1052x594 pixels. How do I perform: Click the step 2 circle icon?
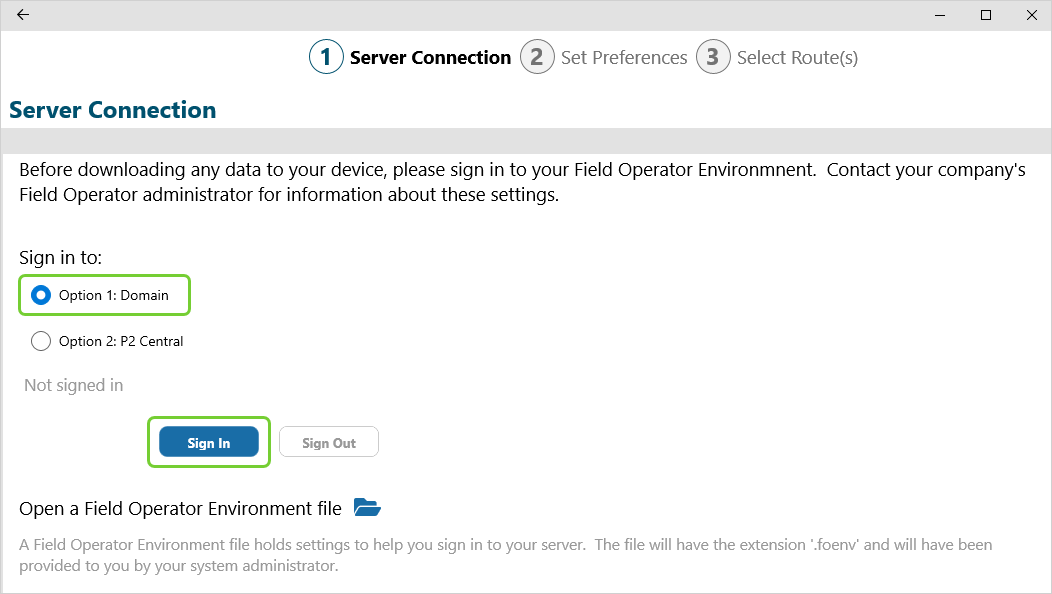tap(537, 57)
